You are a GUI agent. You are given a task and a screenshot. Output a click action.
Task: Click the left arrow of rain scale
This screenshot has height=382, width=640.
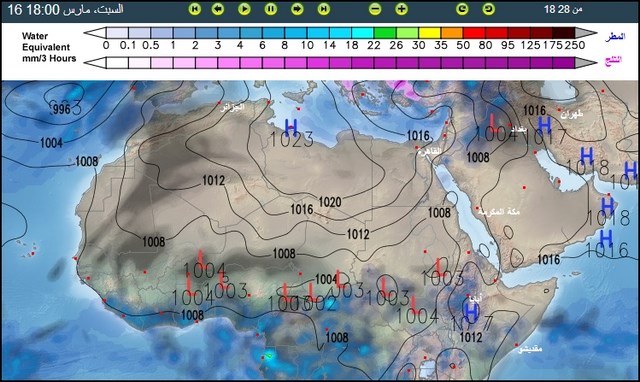pyautogui.click(x=95, y=33)
